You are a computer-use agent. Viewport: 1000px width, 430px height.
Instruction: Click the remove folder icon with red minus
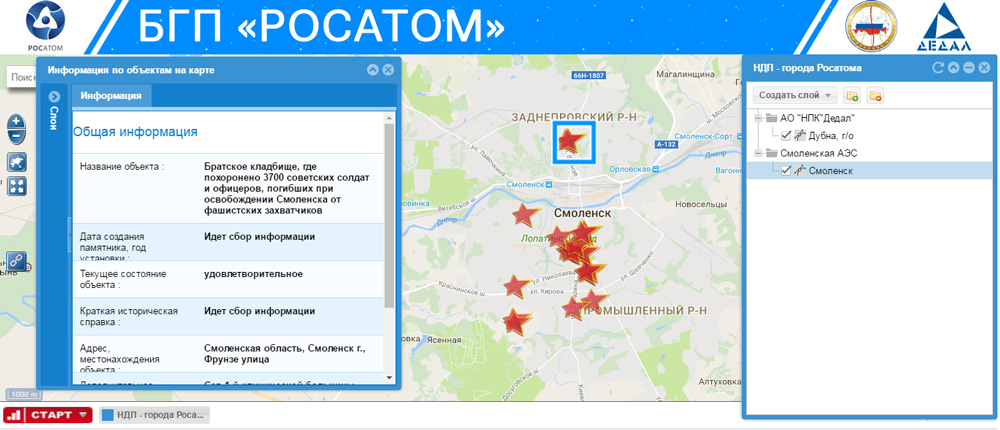tap(876, 96)
